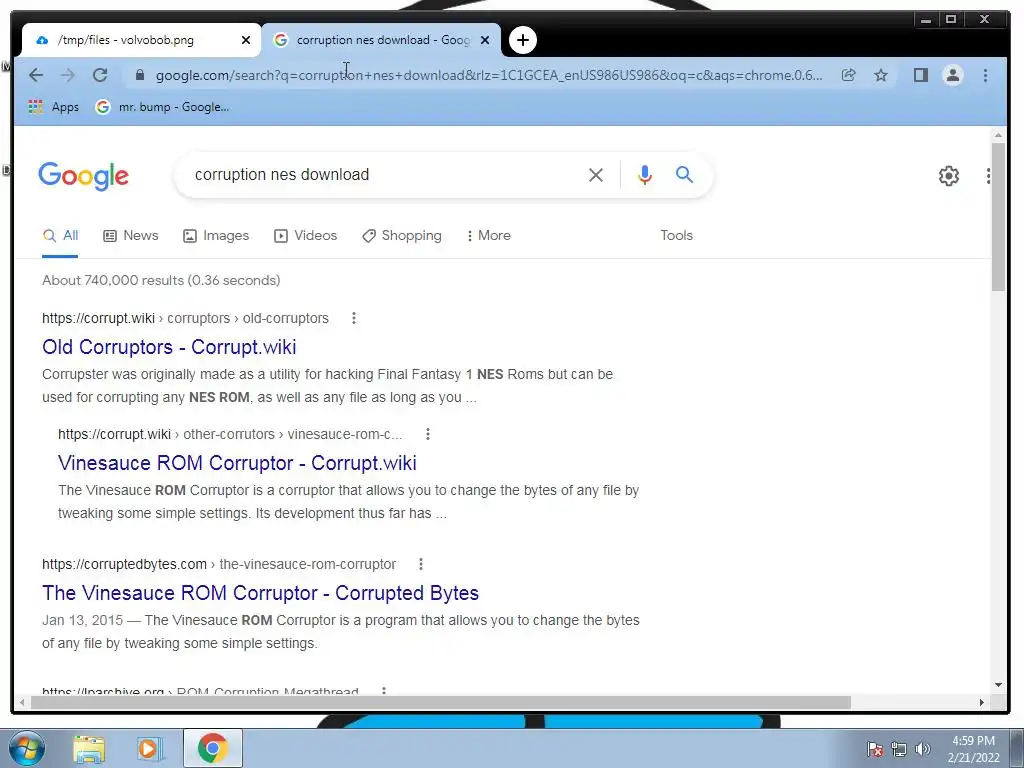Launch Windows Media Player from taskbar
The width and height of the screenshot is (1024, 768).
(148, 749)
